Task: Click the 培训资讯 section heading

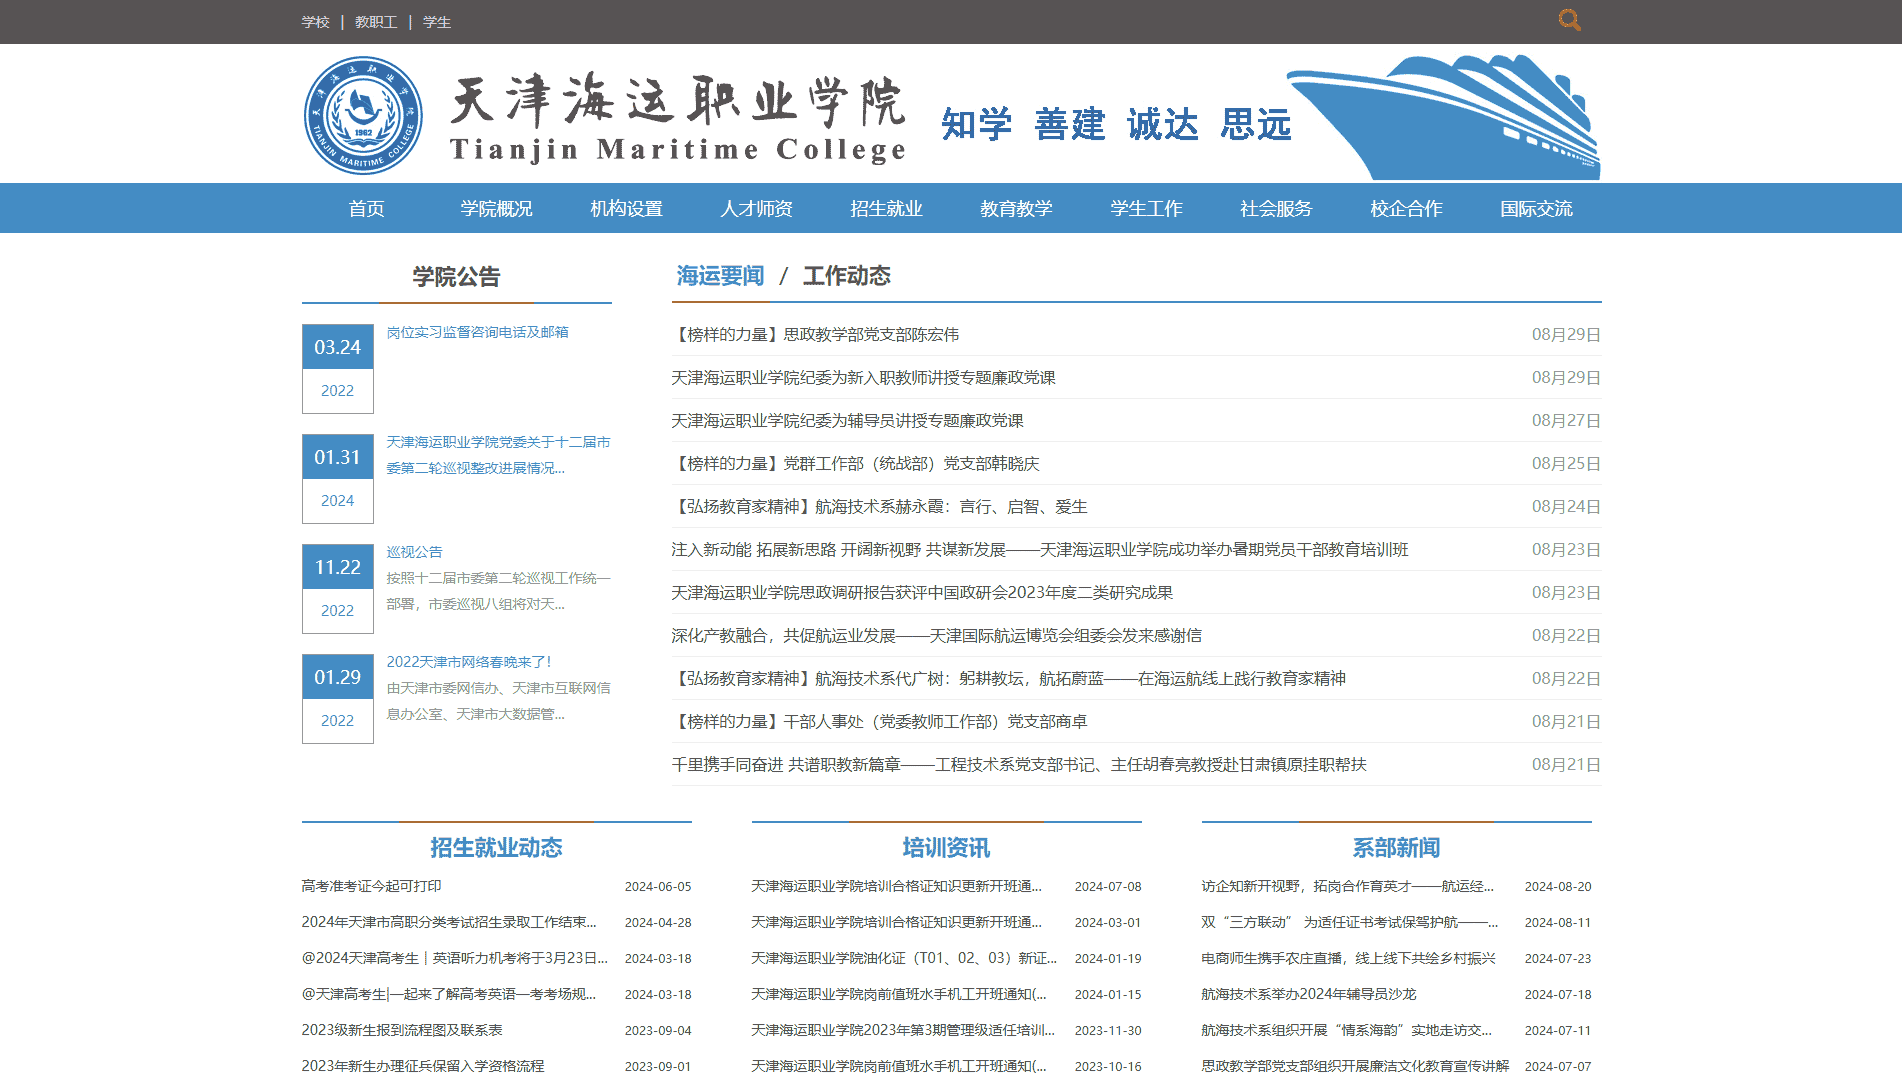Action: (x=946, y=848)
